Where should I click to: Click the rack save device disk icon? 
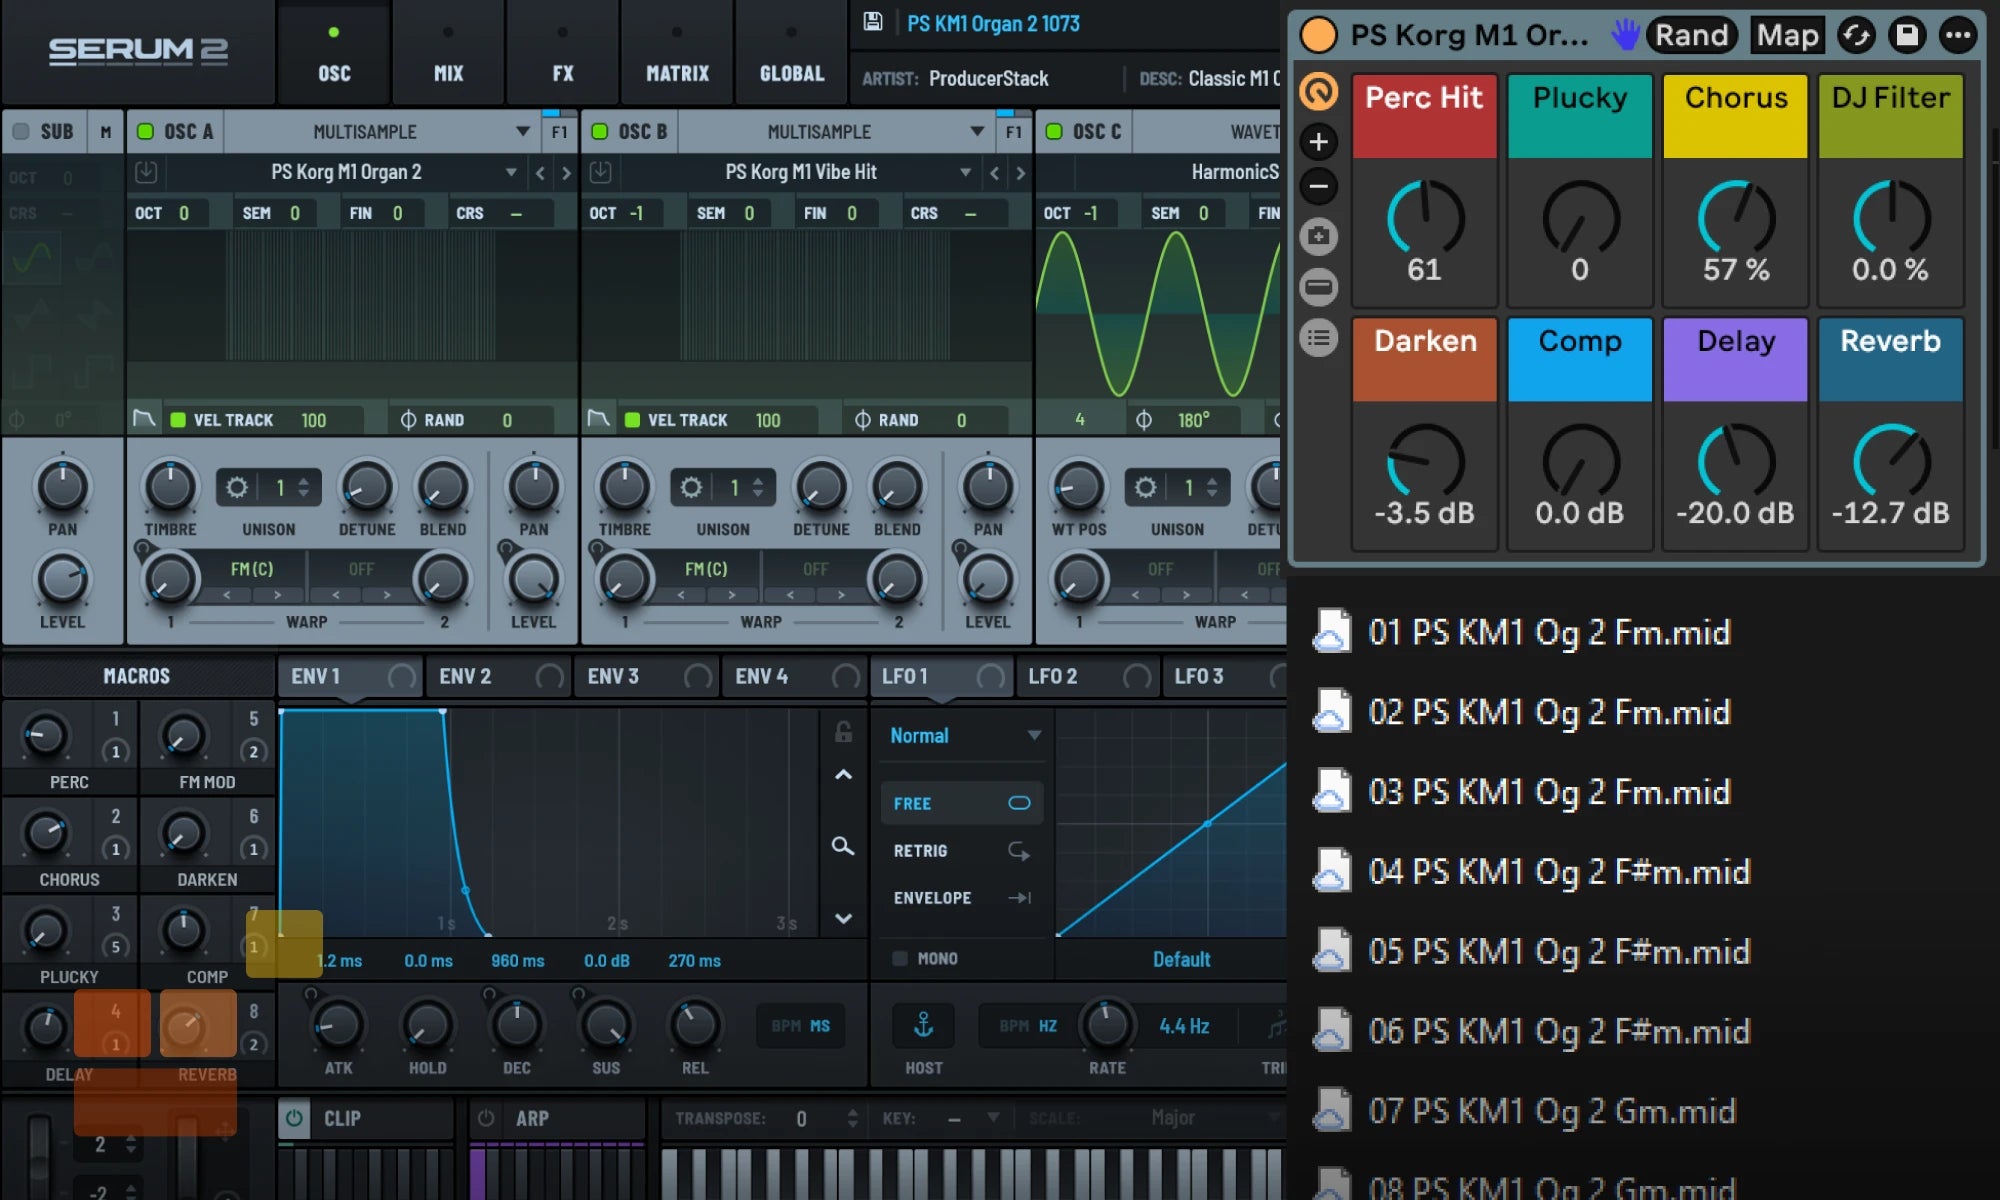coord(1907,35)
